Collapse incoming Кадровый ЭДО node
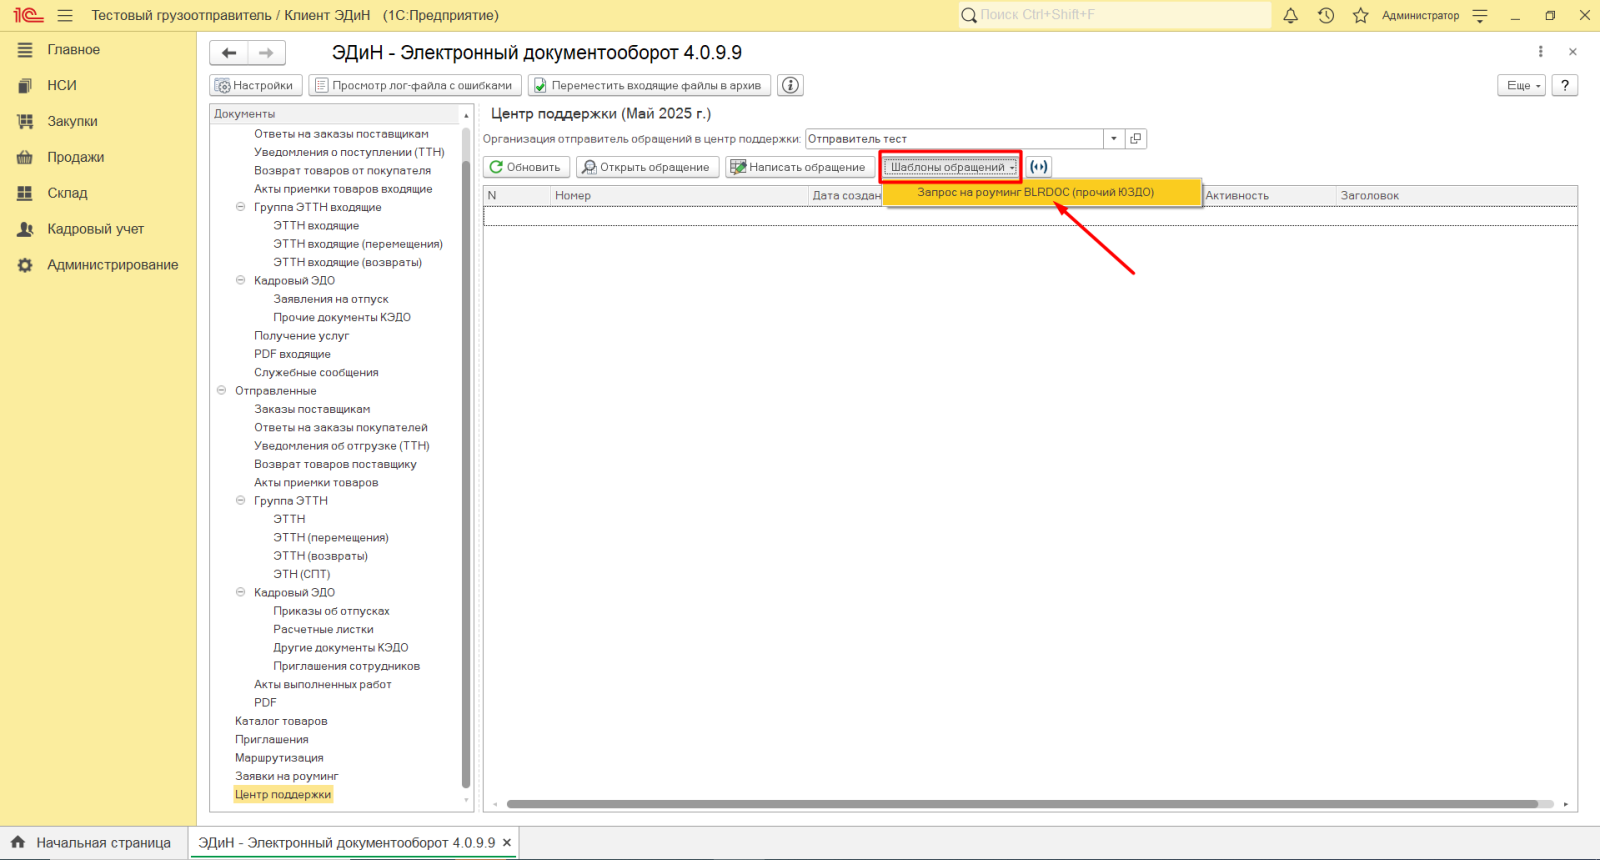Image resolution: width=1600 pixels, height=860 pixels. (x=240, y=280)
